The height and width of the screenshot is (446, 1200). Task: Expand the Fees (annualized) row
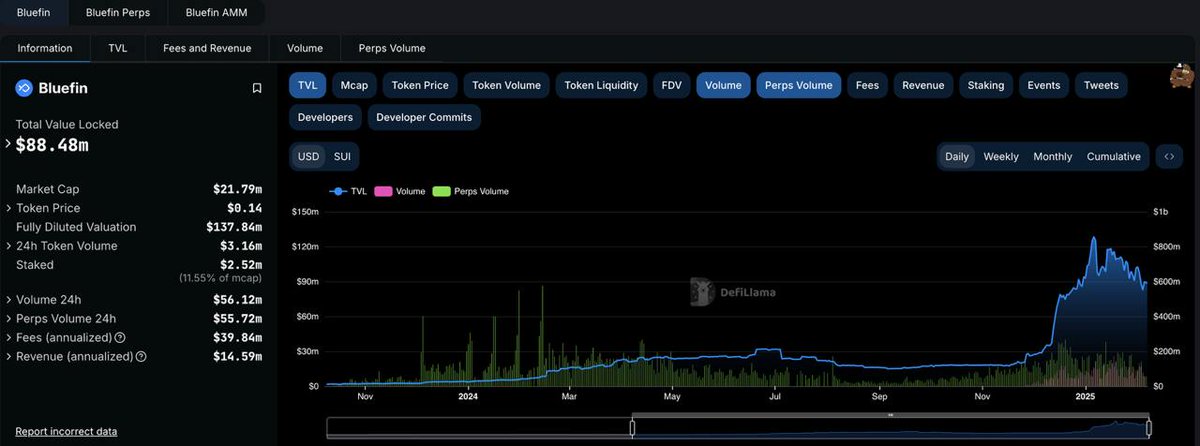9,338
